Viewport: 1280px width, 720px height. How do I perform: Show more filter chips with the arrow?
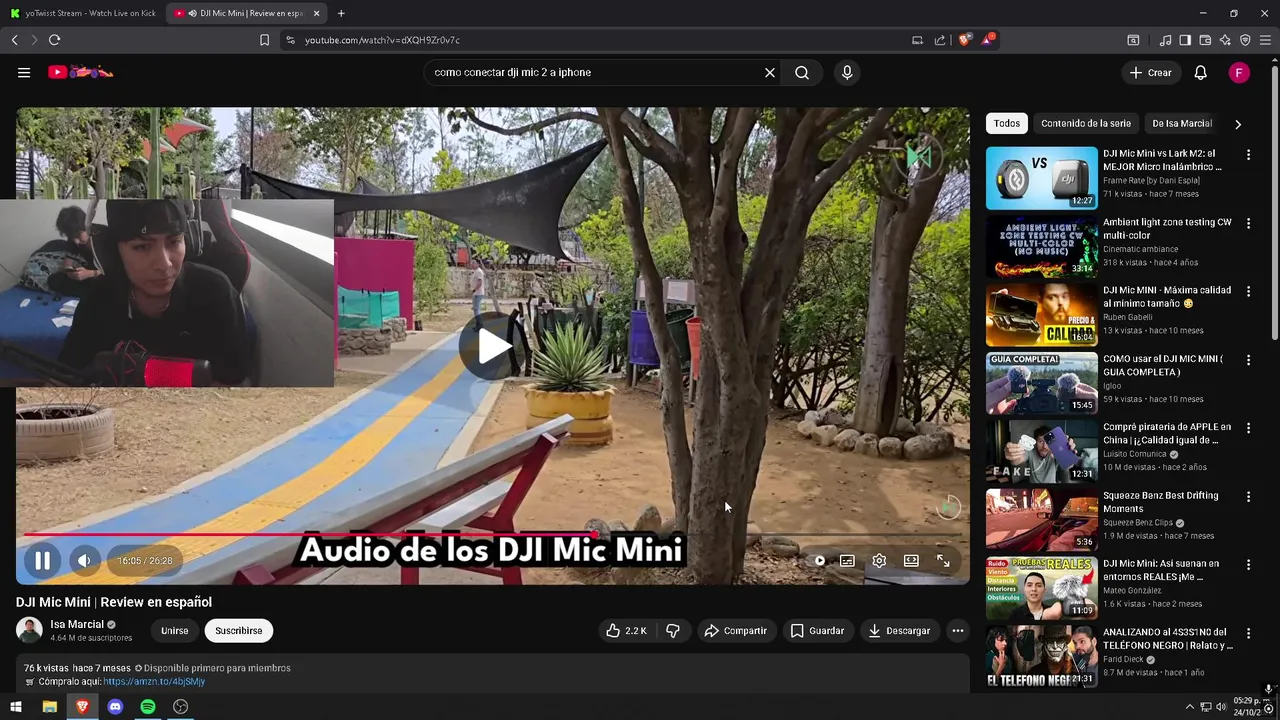[x=1238, y=124]
